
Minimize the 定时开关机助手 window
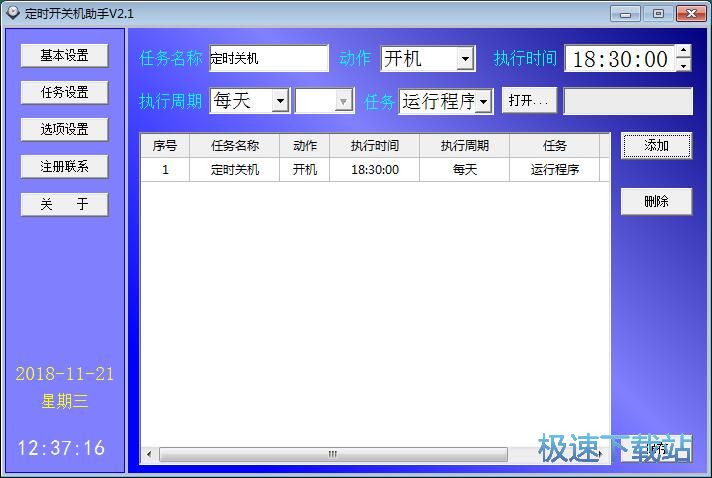(625, 14)
